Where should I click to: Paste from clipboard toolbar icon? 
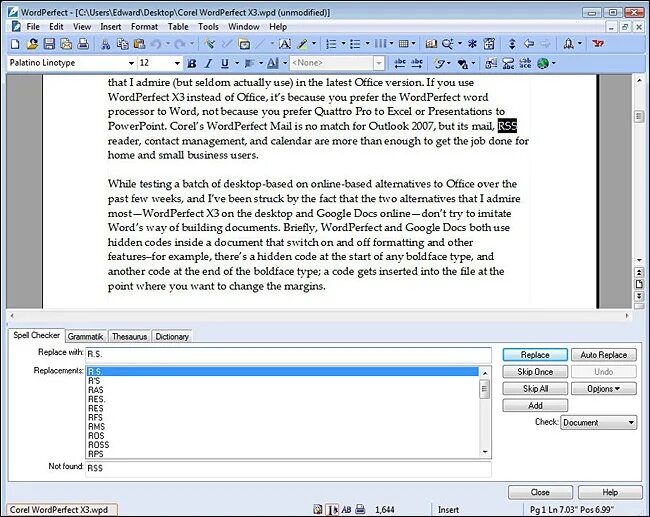139,44
